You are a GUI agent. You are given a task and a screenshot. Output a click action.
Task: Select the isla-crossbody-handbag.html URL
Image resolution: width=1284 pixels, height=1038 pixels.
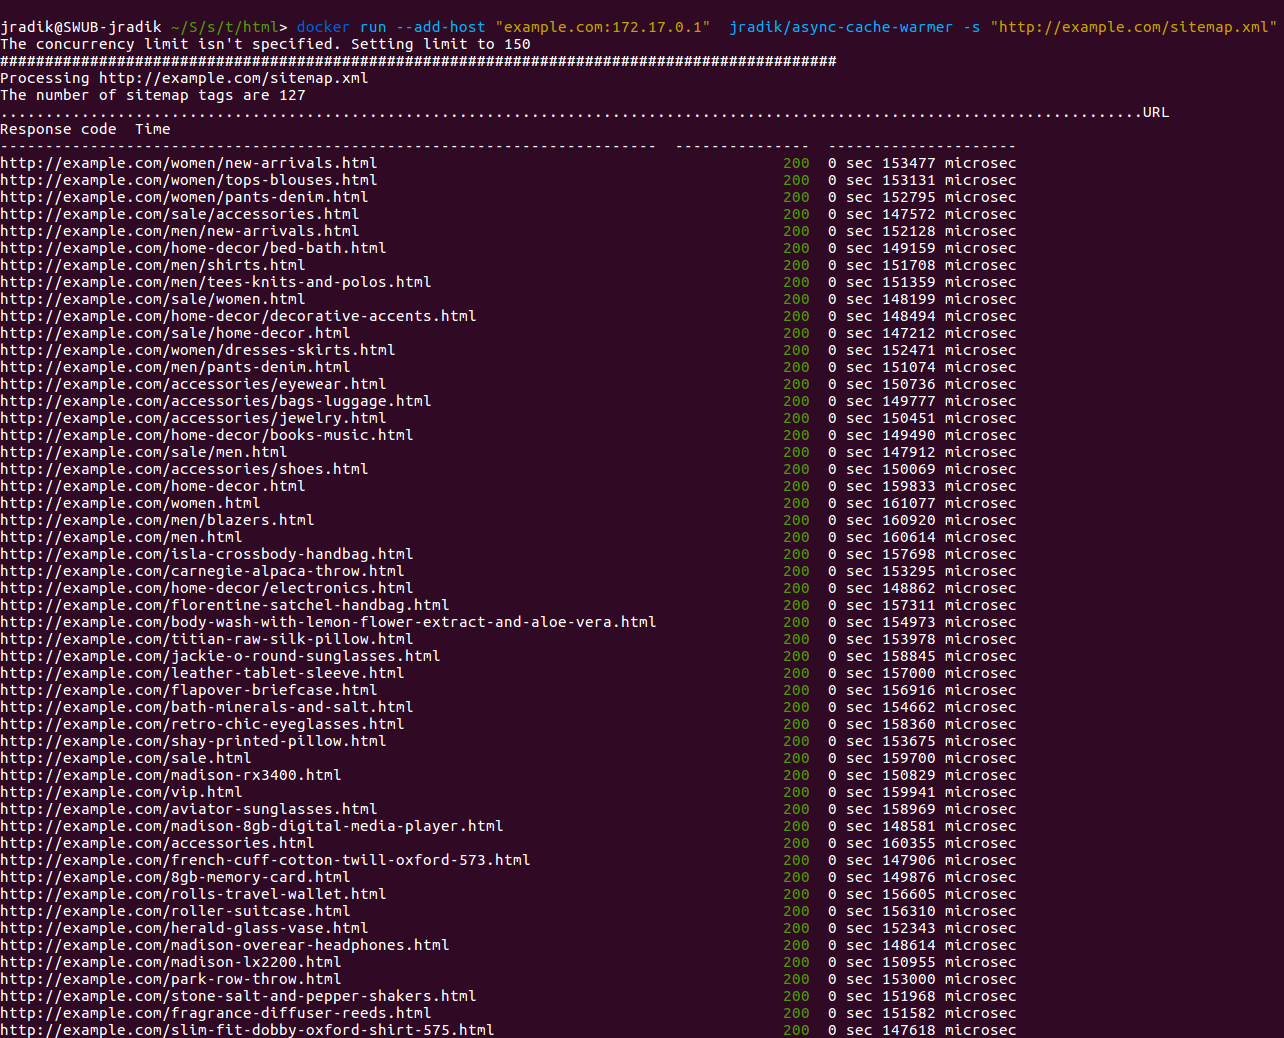[207, 554]
